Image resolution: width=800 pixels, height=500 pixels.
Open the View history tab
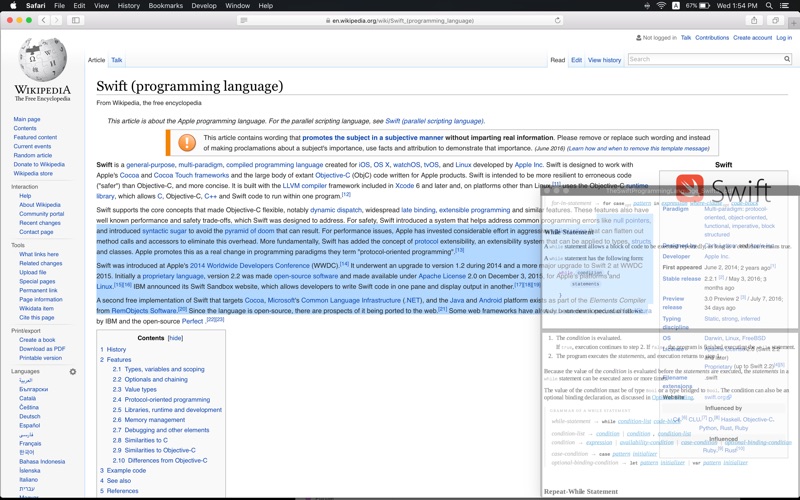[x=604, y=60]
